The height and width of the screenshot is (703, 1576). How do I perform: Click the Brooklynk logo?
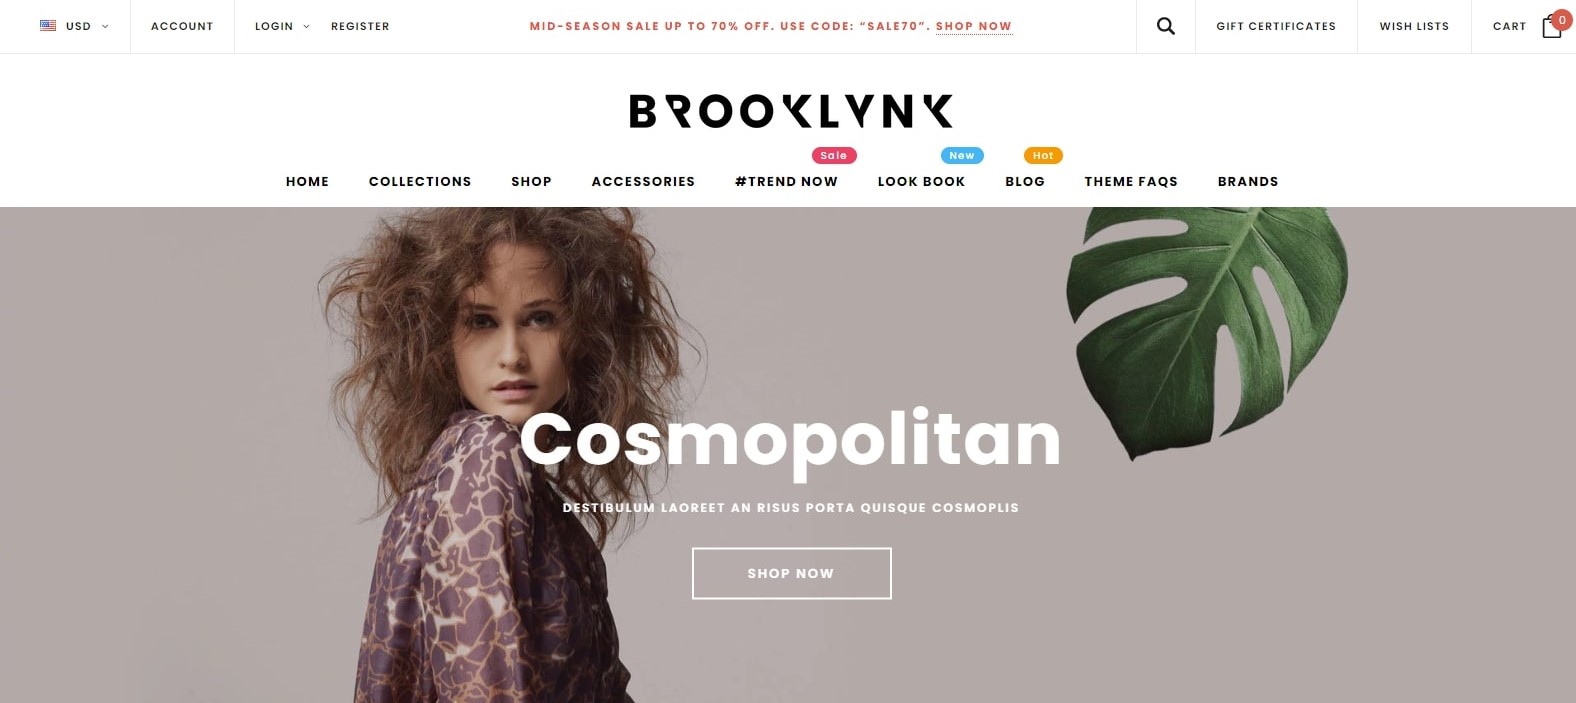pos(790,111)
